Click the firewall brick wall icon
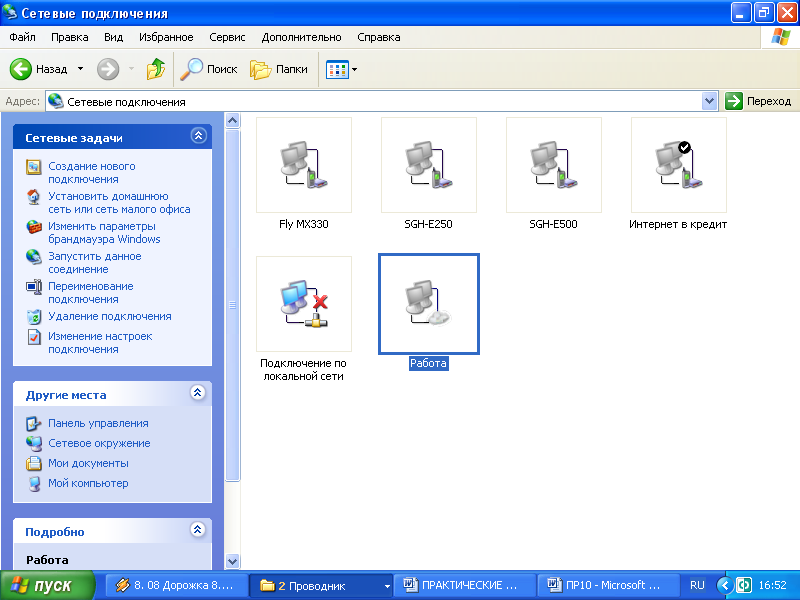Viewport: 800px width, 600px height. pyautogui.click(x=34, y=227)
